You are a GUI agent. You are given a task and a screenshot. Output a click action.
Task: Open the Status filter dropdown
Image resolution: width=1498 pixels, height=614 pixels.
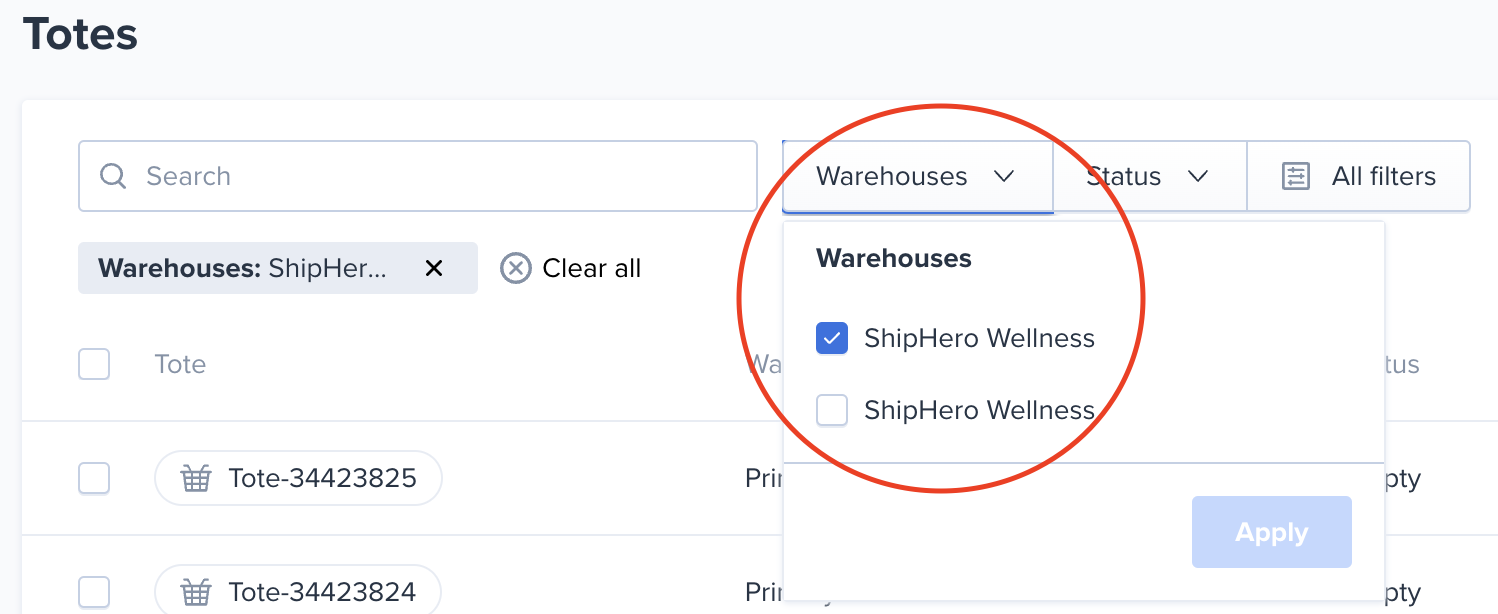pos(1150,177)
